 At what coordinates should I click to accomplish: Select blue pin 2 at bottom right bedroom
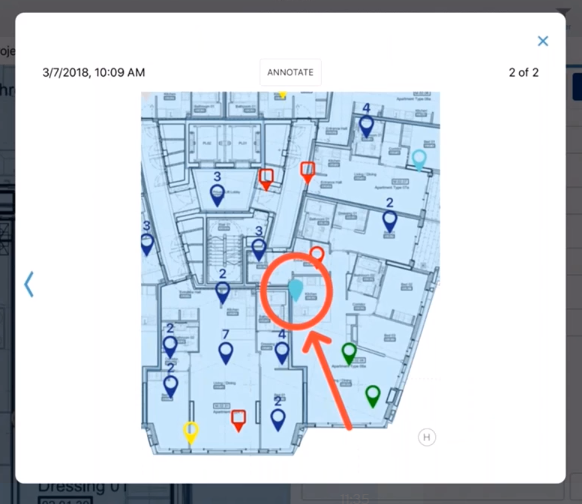tap(278, 420)
